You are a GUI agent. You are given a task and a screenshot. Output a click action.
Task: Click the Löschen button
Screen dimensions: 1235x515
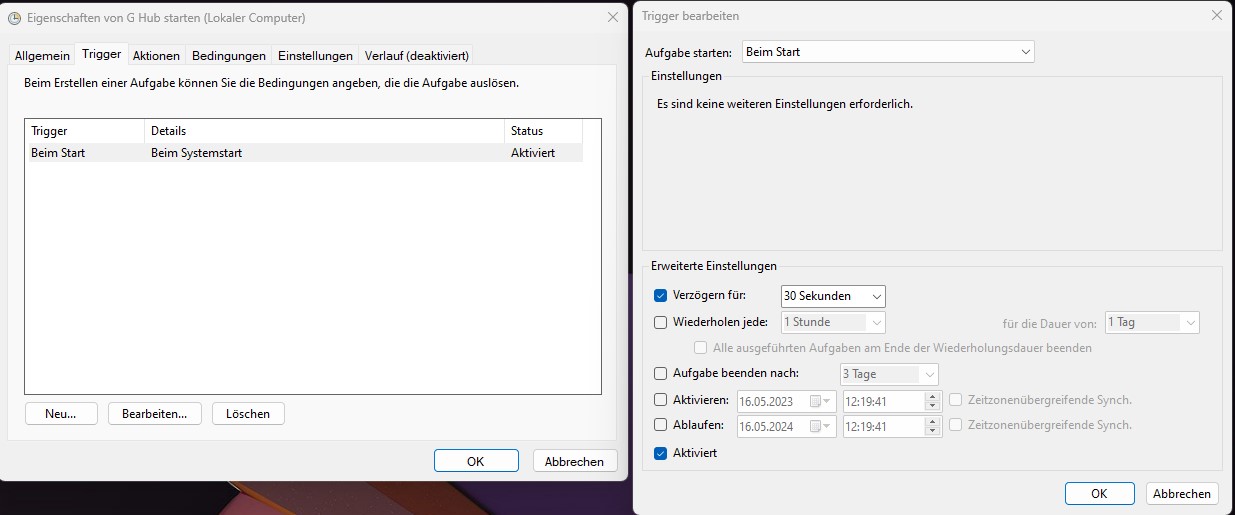tap(248, 414)
